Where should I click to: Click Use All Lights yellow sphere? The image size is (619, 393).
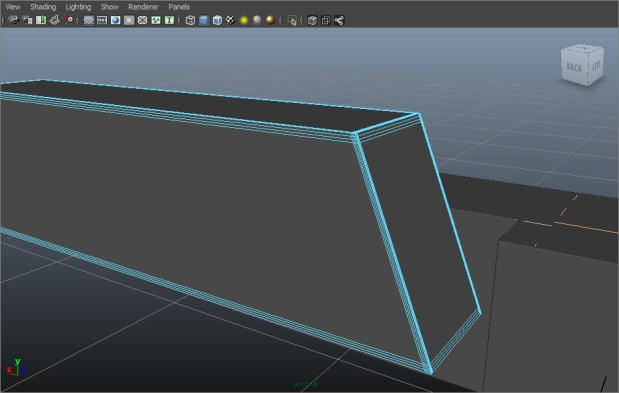point(244,20)
